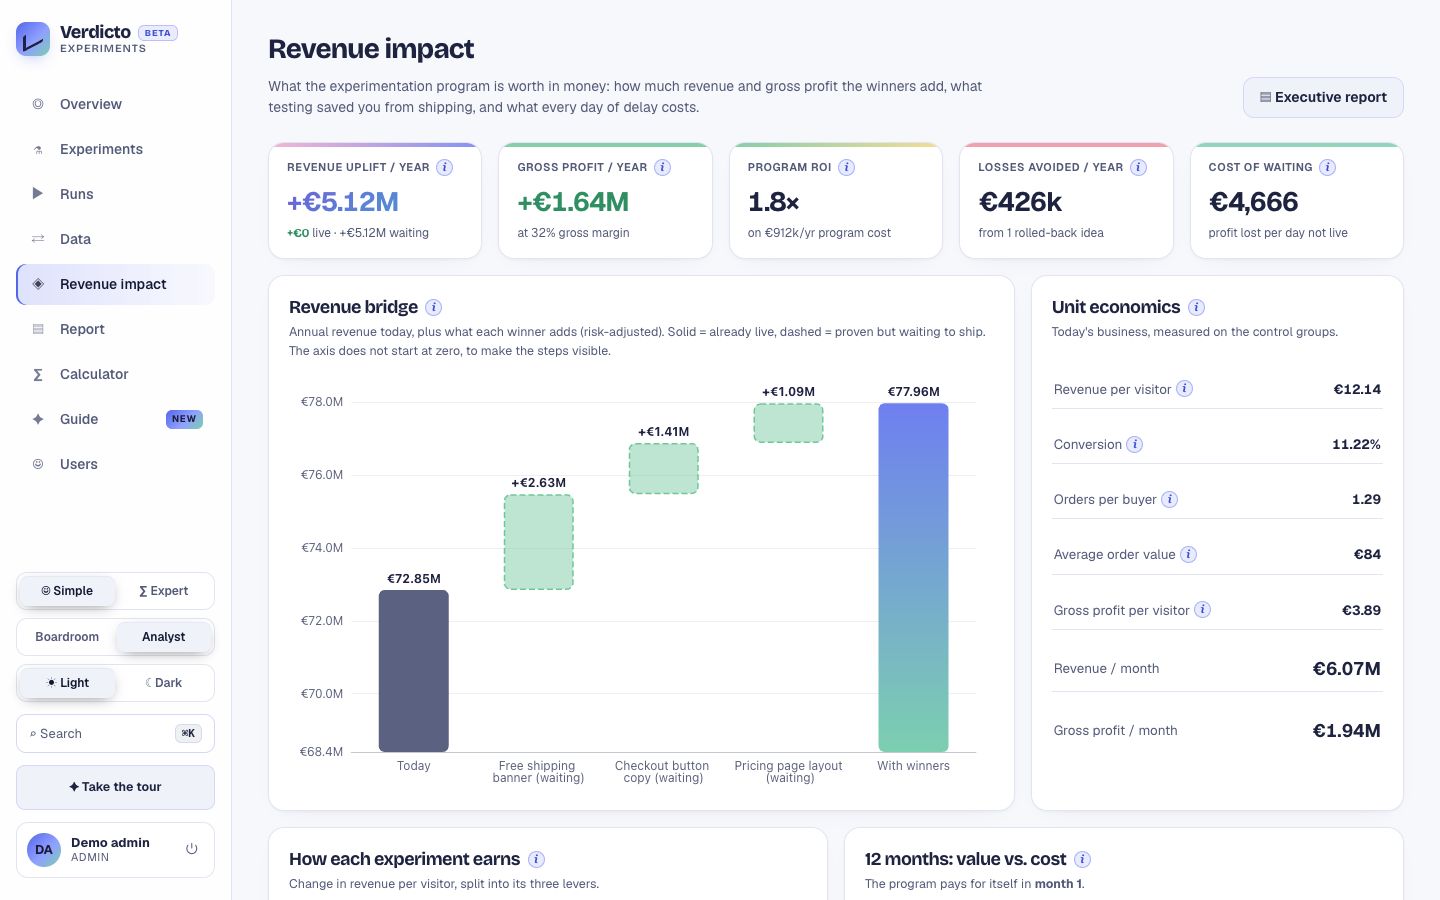Image resolution: width=1440 pixels, height=900 pixels.
Task: Enable the Light theme
Action: 67,683
